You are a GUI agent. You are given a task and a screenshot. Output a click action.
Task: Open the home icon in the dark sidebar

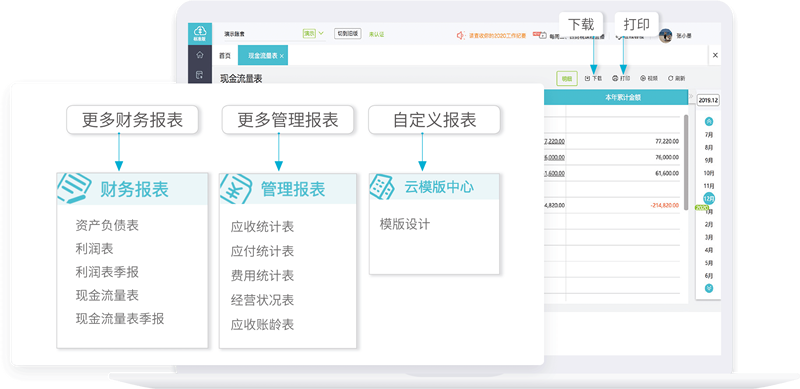199,55
